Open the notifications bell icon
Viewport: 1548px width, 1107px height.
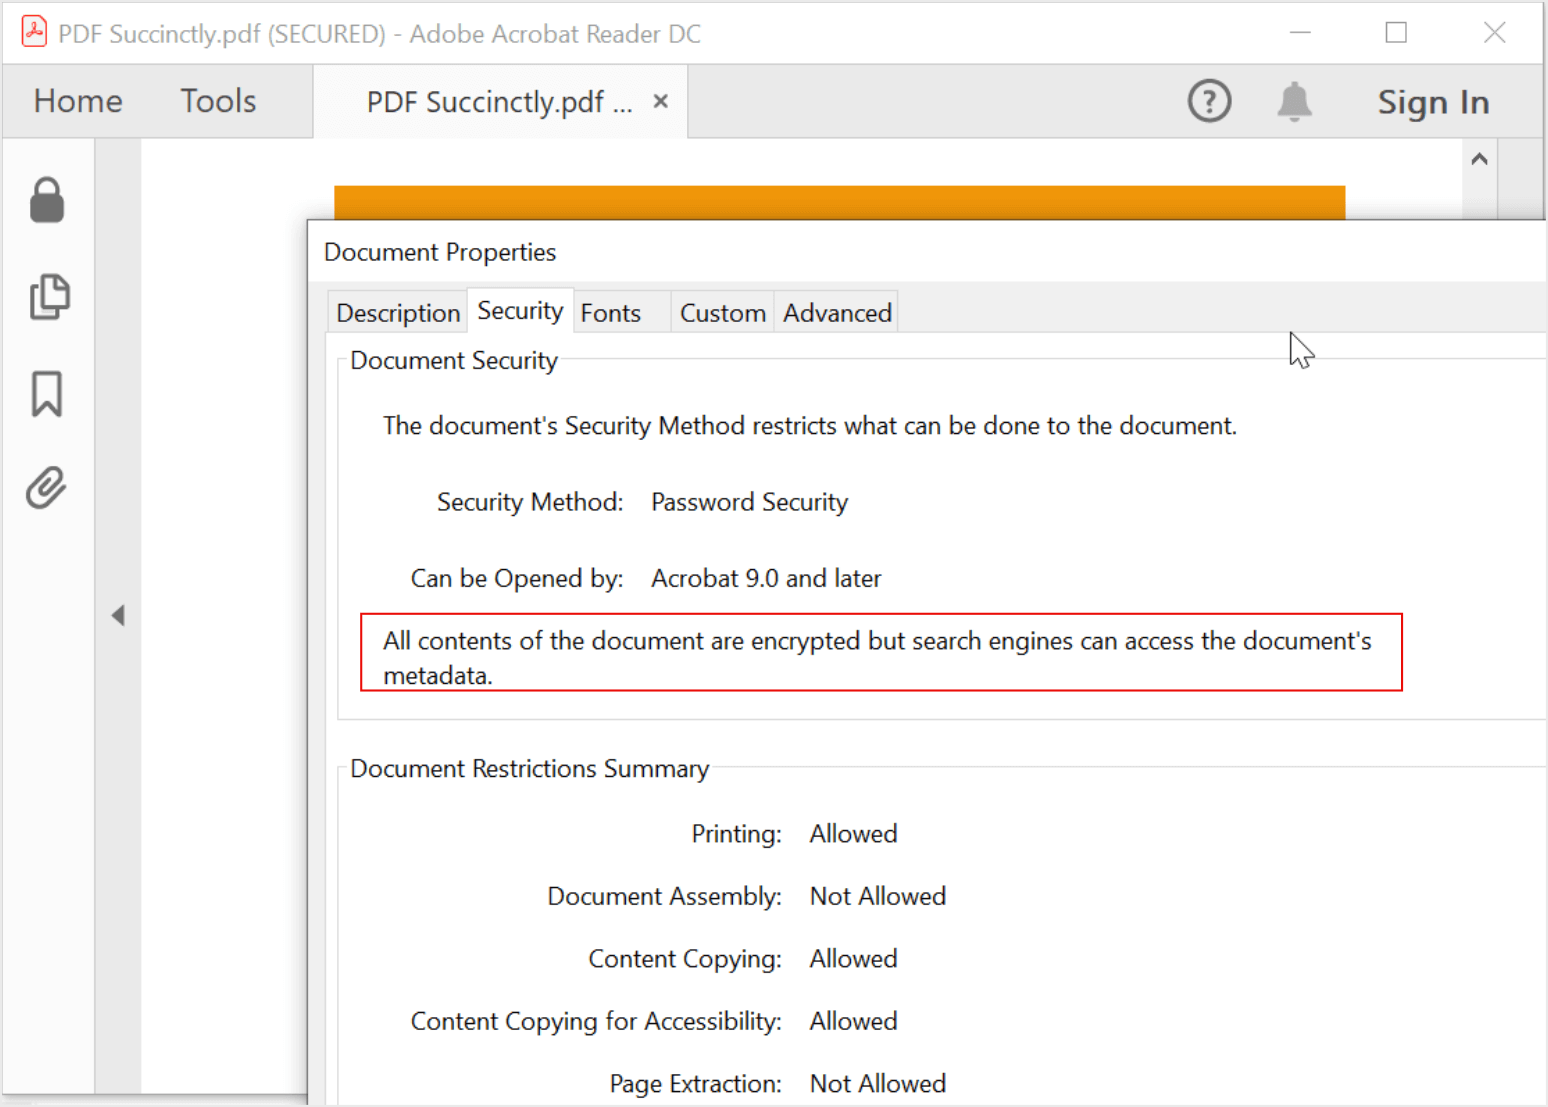[x=1294, y=101]
